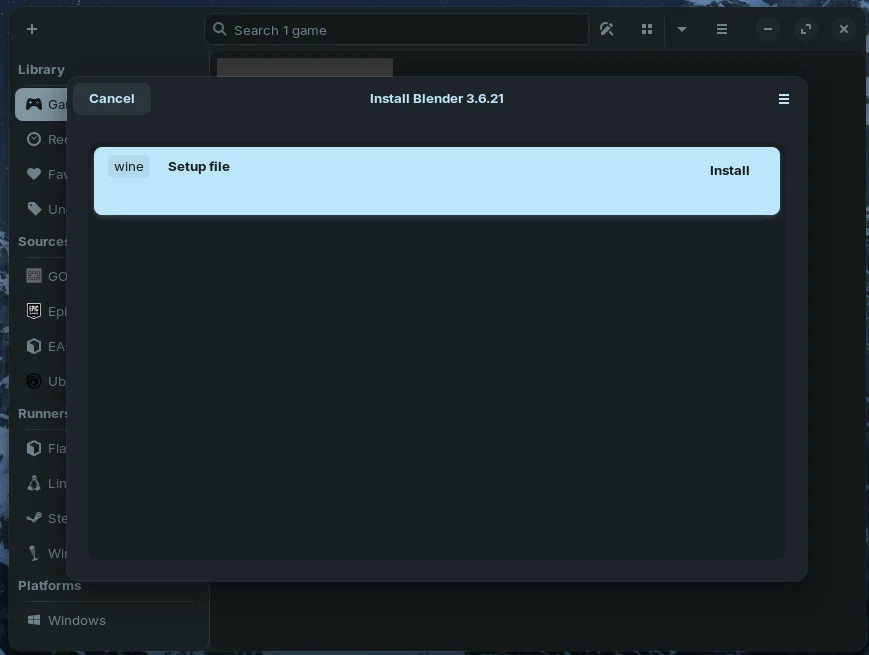
Task: Select the wine Setup file row
Action: [437, 181]
